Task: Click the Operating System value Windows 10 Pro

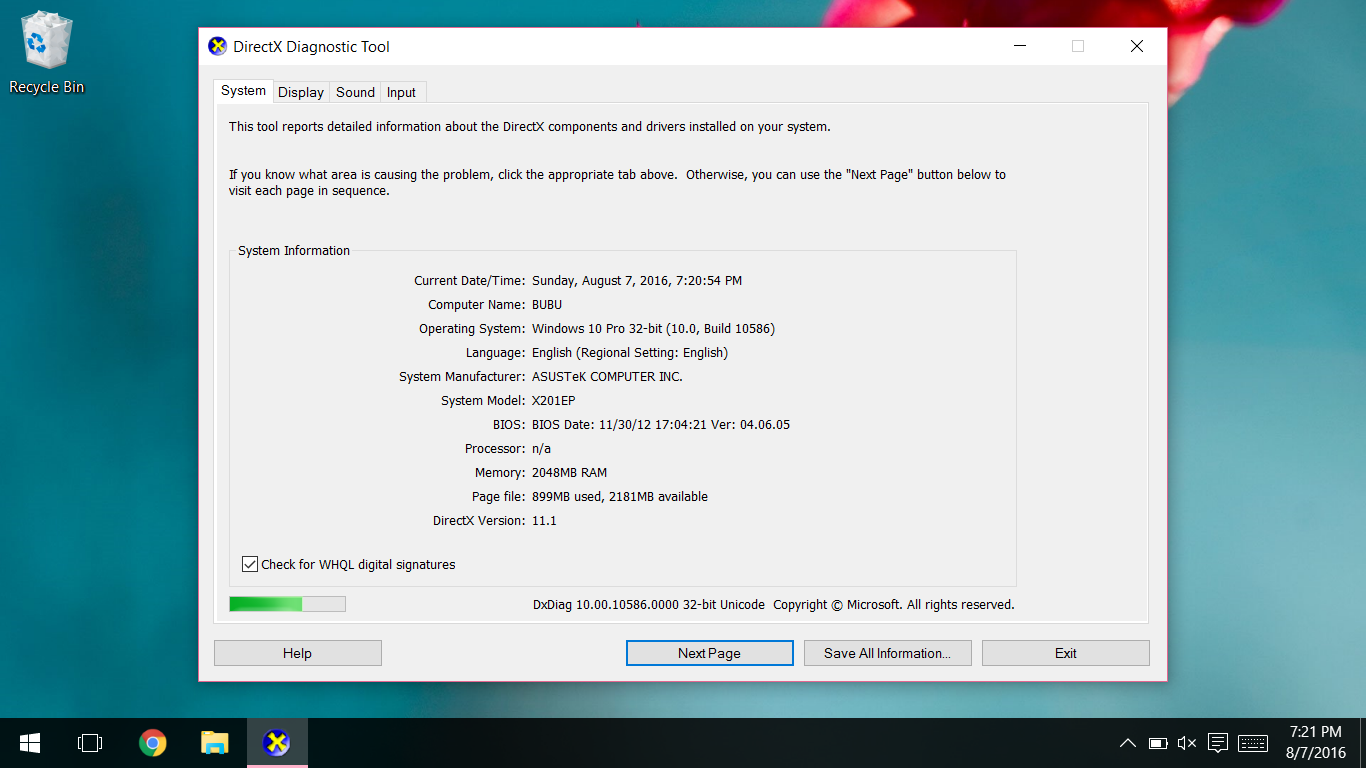Action: [x=653, y=329]
